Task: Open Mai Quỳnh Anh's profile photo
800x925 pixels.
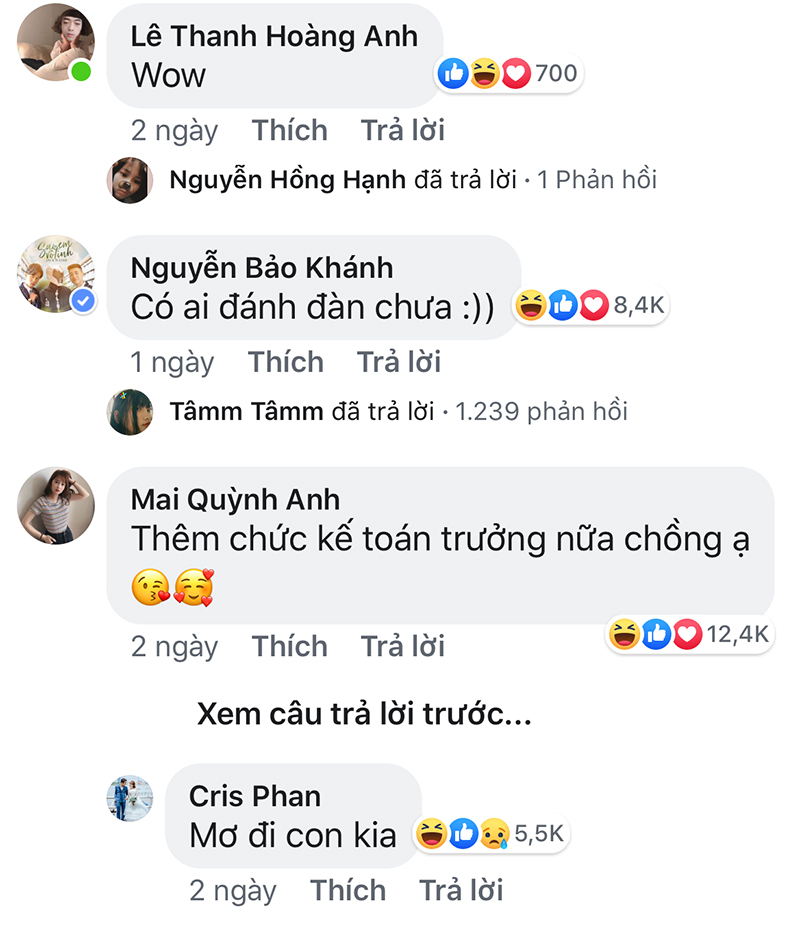Action: (x=57, y=505)
